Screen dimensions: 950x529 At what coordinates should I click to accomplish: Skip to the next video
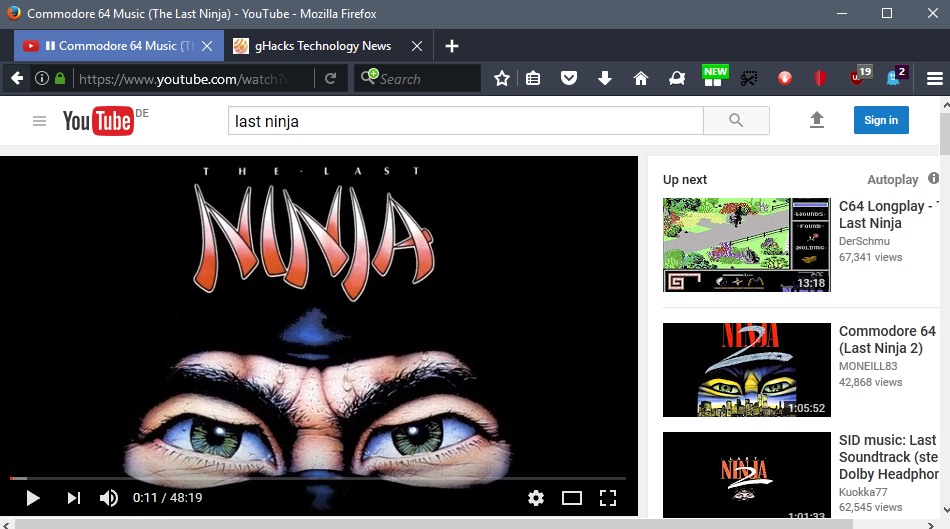click(x=73, y=498)
